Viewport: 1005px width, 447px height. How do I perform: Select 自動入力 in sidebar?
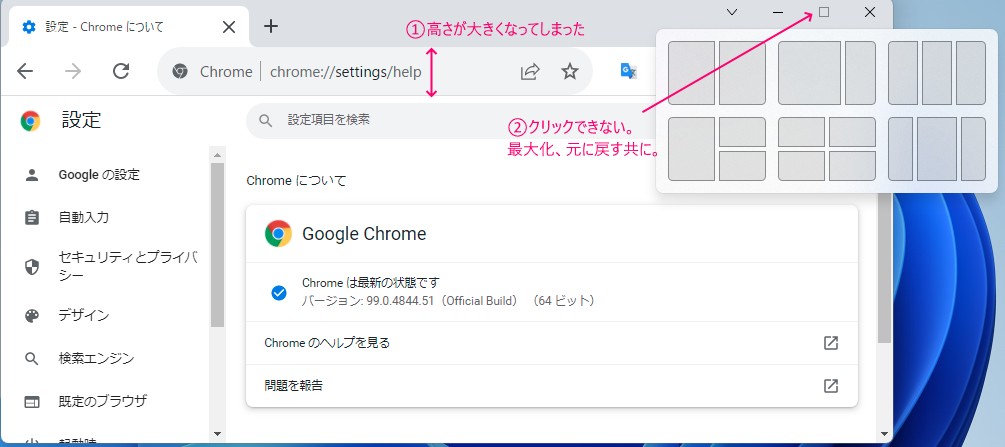tap(83, 217)
